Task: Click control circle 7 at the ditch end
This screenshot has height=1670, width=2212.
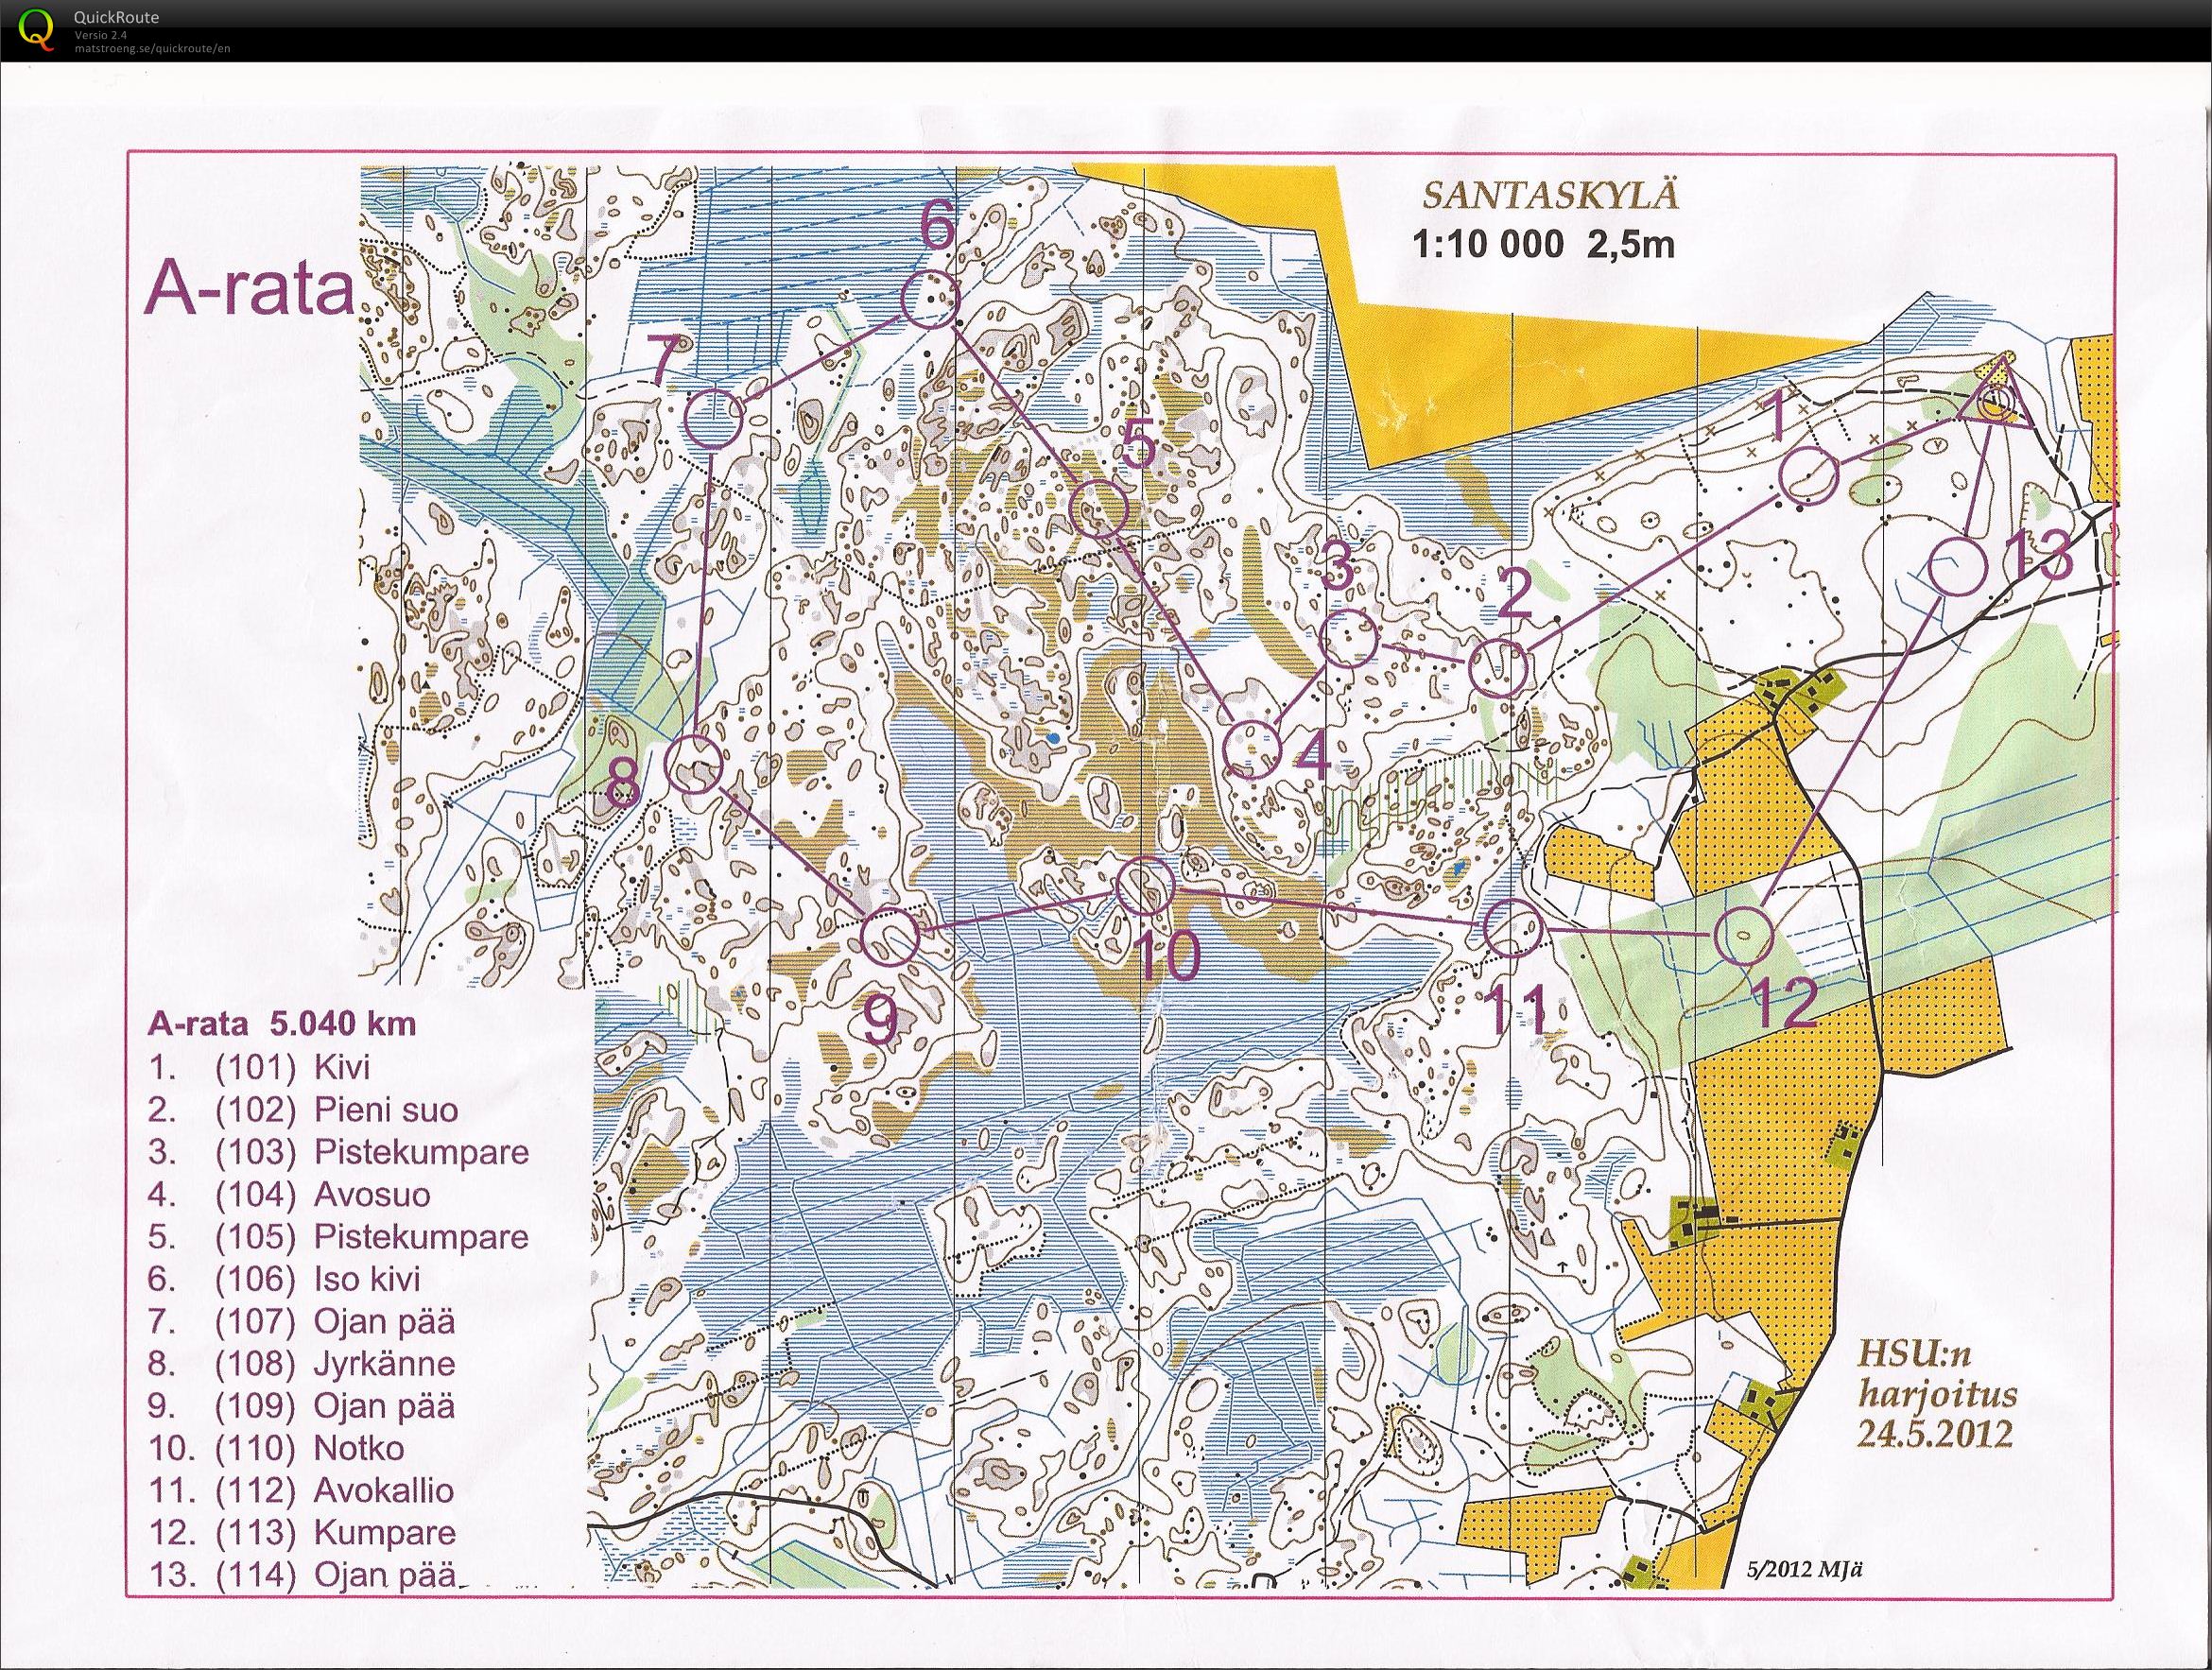Action: point(714,418)
